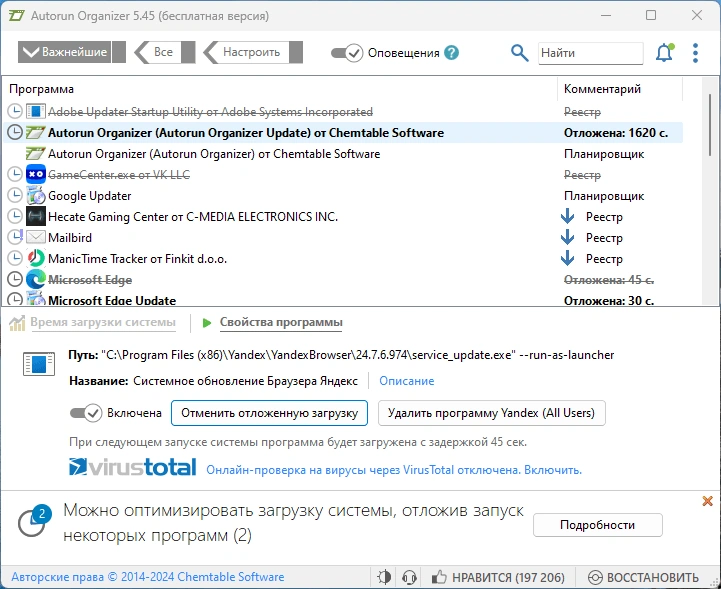Select Adobe Updater Startup Utility row text
The height and width of the screenshot is (589, 721).
pyautogui.click(x=210, y=111)
